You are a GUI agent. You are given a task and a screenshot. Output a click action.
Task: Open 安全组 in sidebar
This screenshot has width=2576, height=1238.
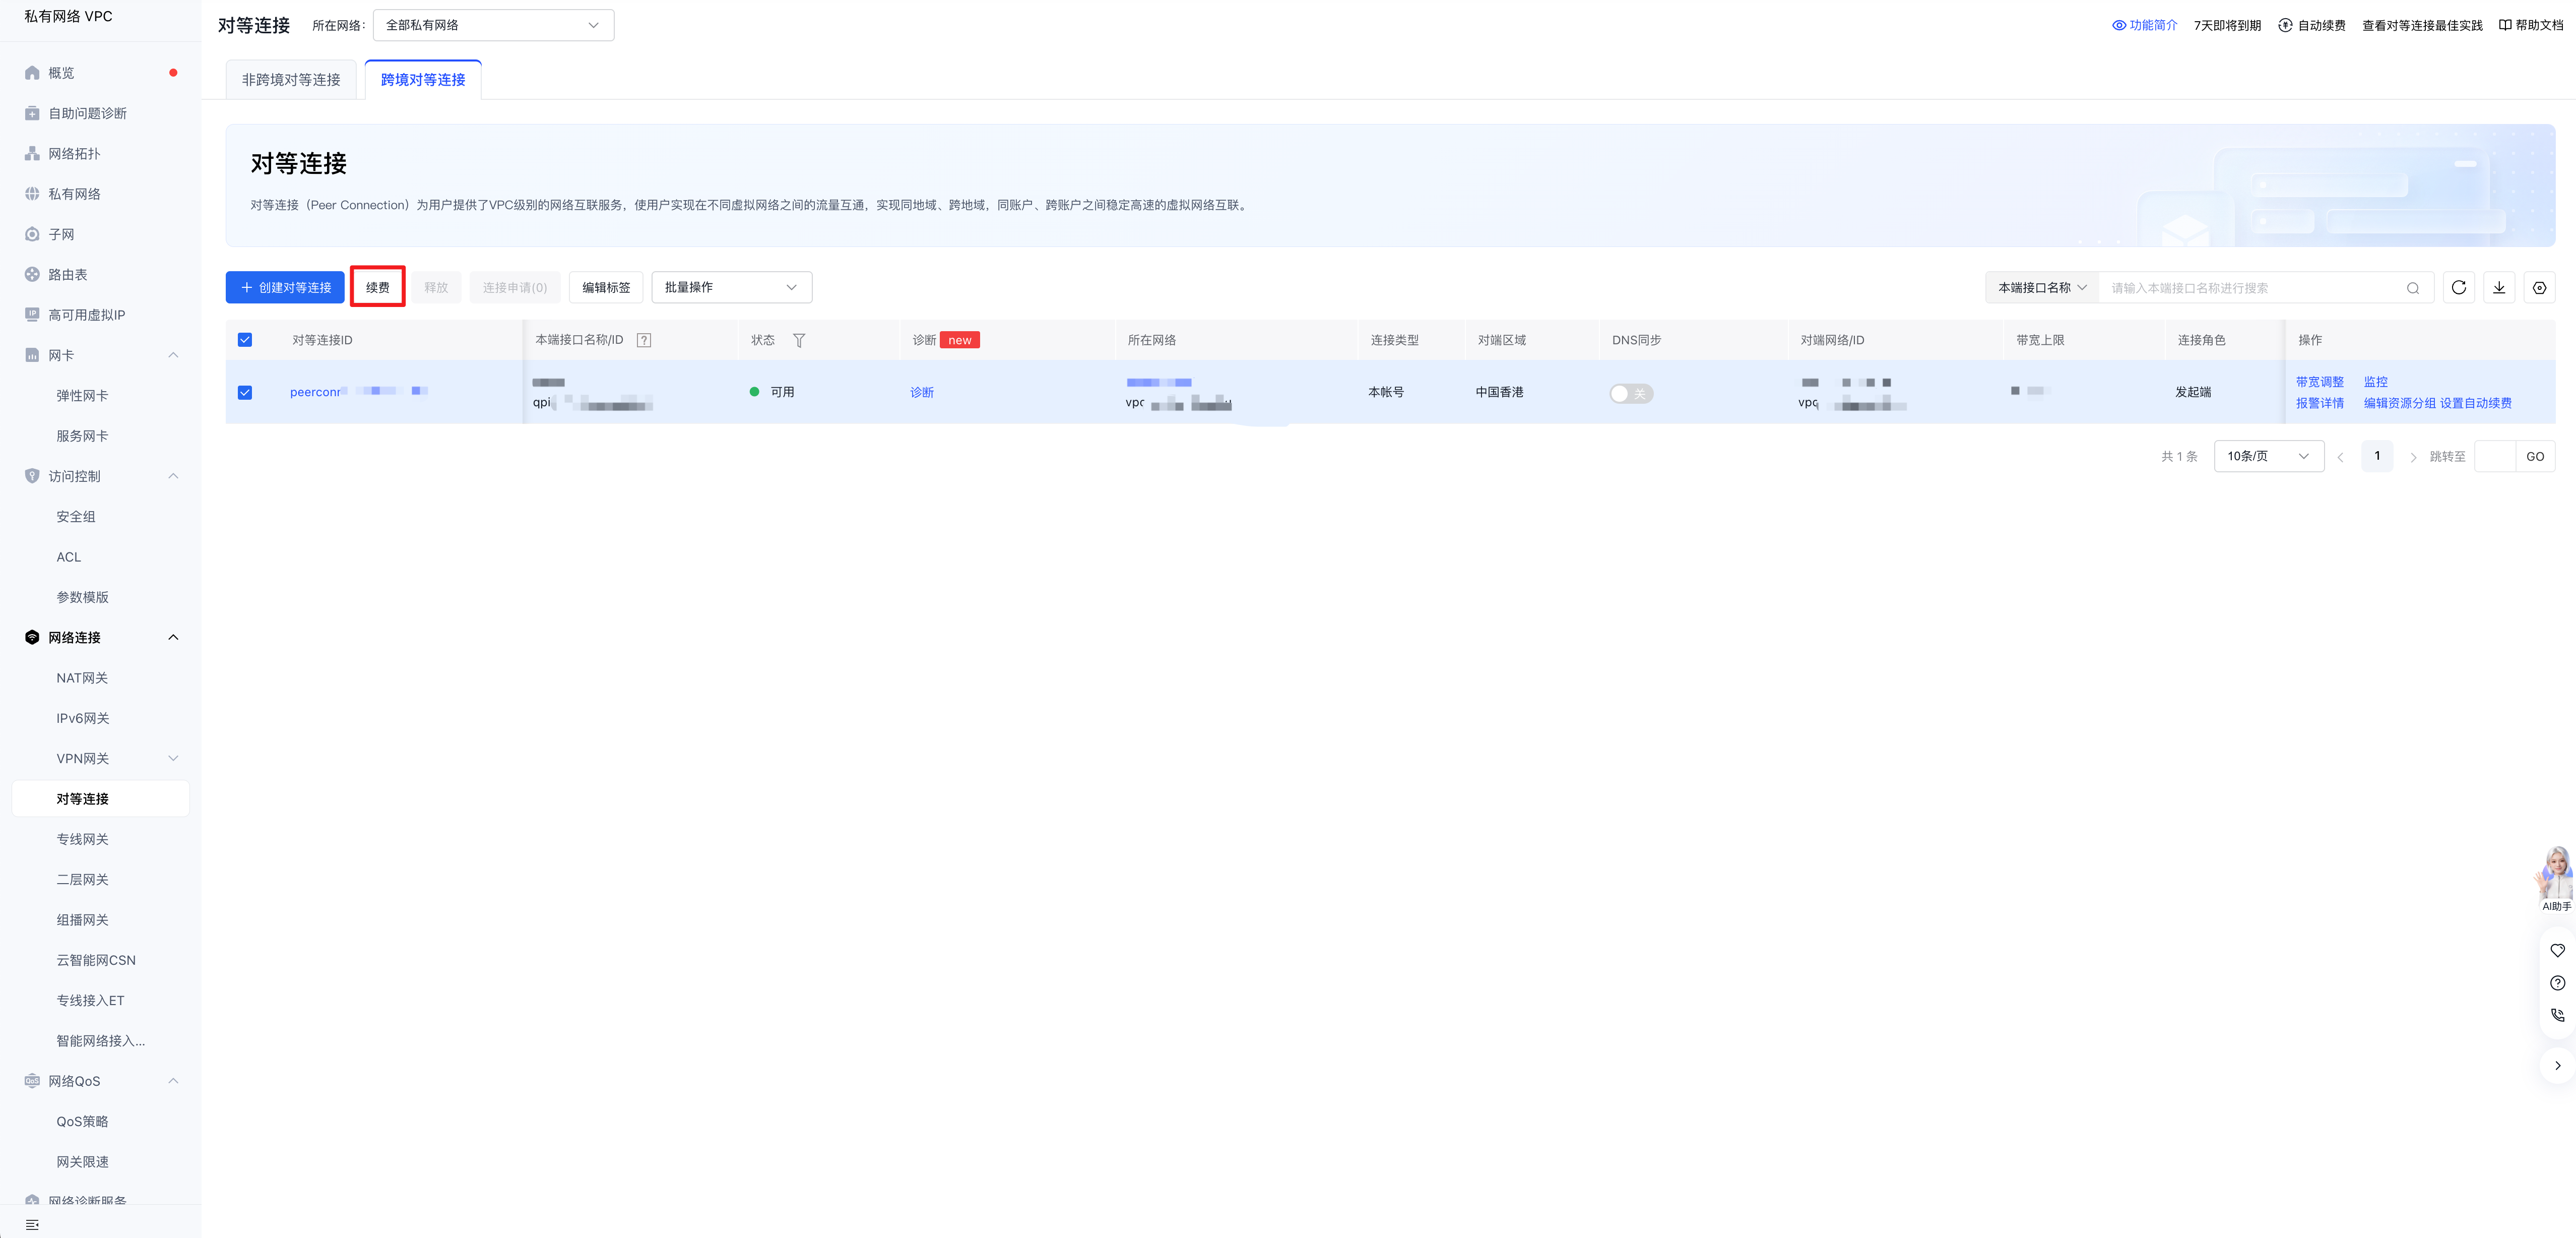(x=76, y=517)
